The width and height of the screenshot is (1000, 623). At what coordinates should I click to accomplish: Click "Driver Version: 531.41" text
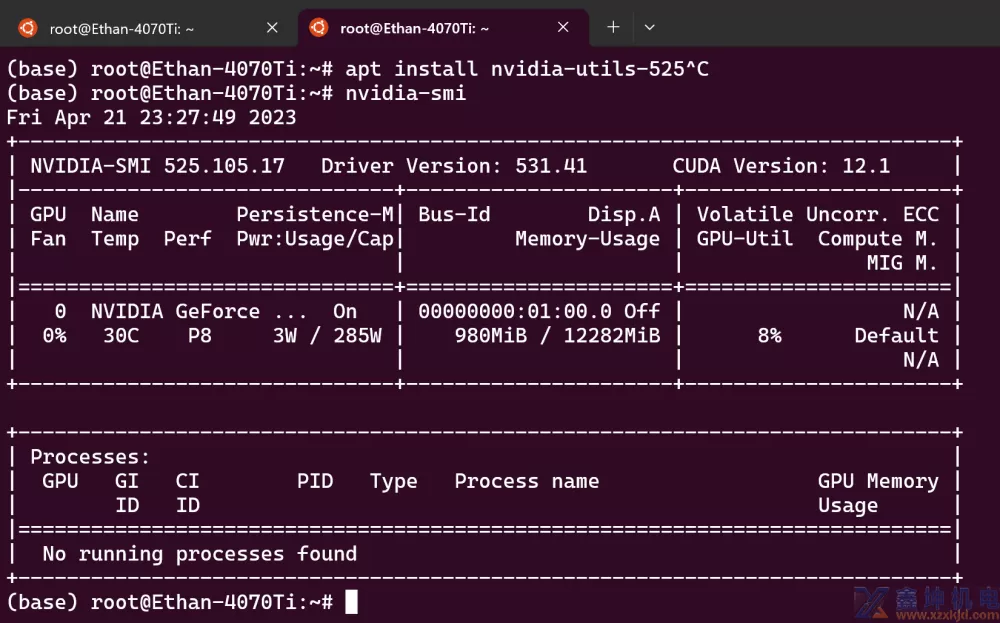coord(454,166)
